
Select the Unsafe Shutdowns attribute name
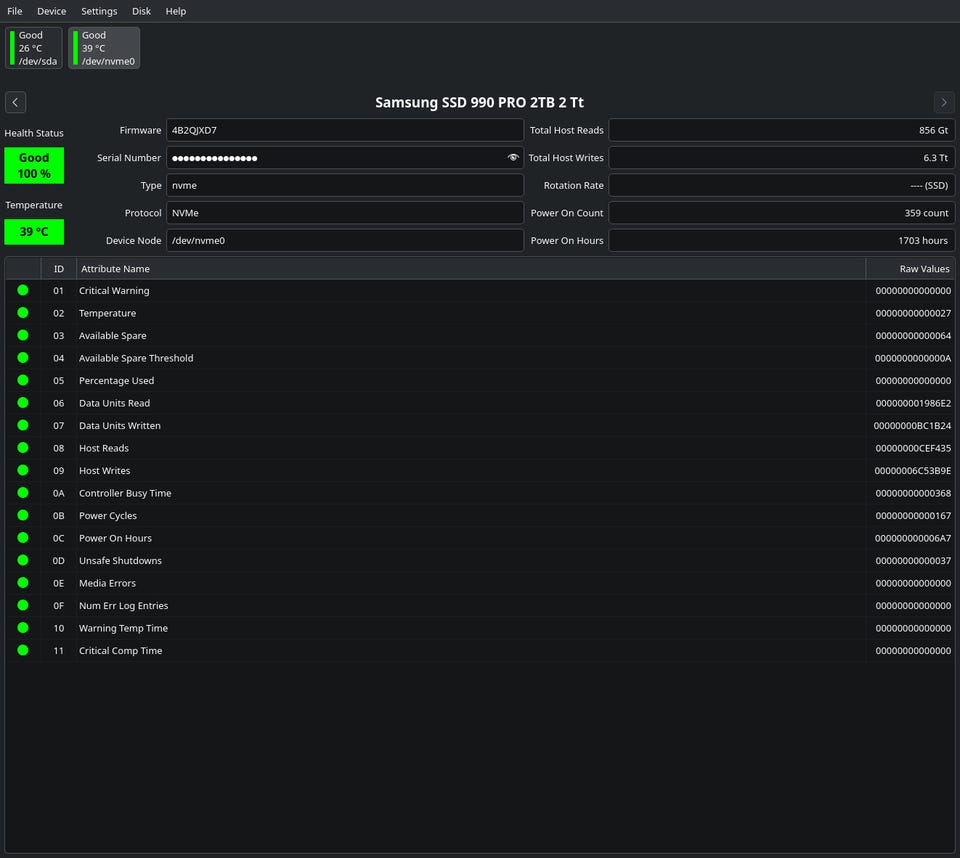tap(121, 560)
